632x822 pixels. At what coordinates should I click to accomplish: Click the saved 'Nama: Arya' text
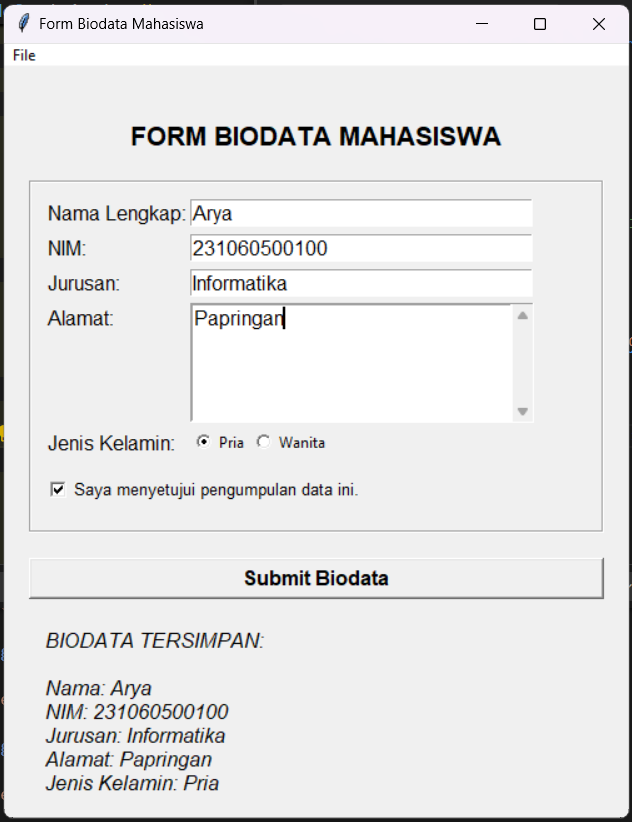(97, 688)
